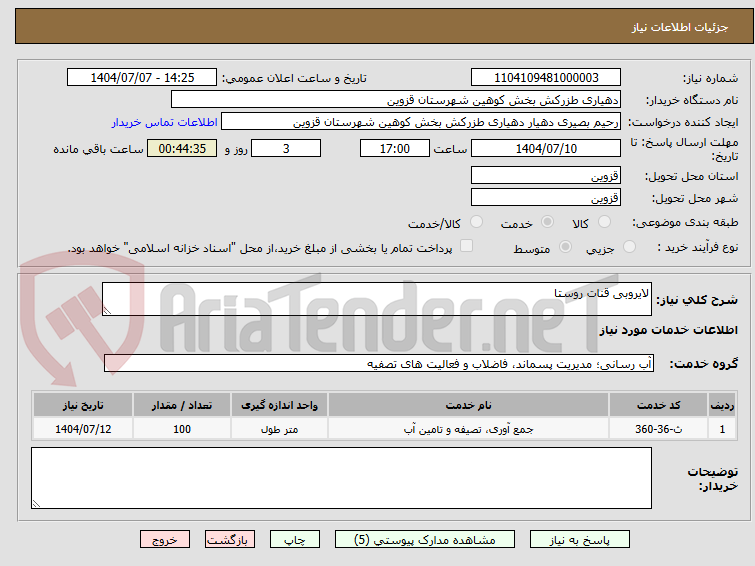The width and height of the screenshot is (755, 566).
Task: Click the نوع فرآیند خرید label
Action: point(698,247)
